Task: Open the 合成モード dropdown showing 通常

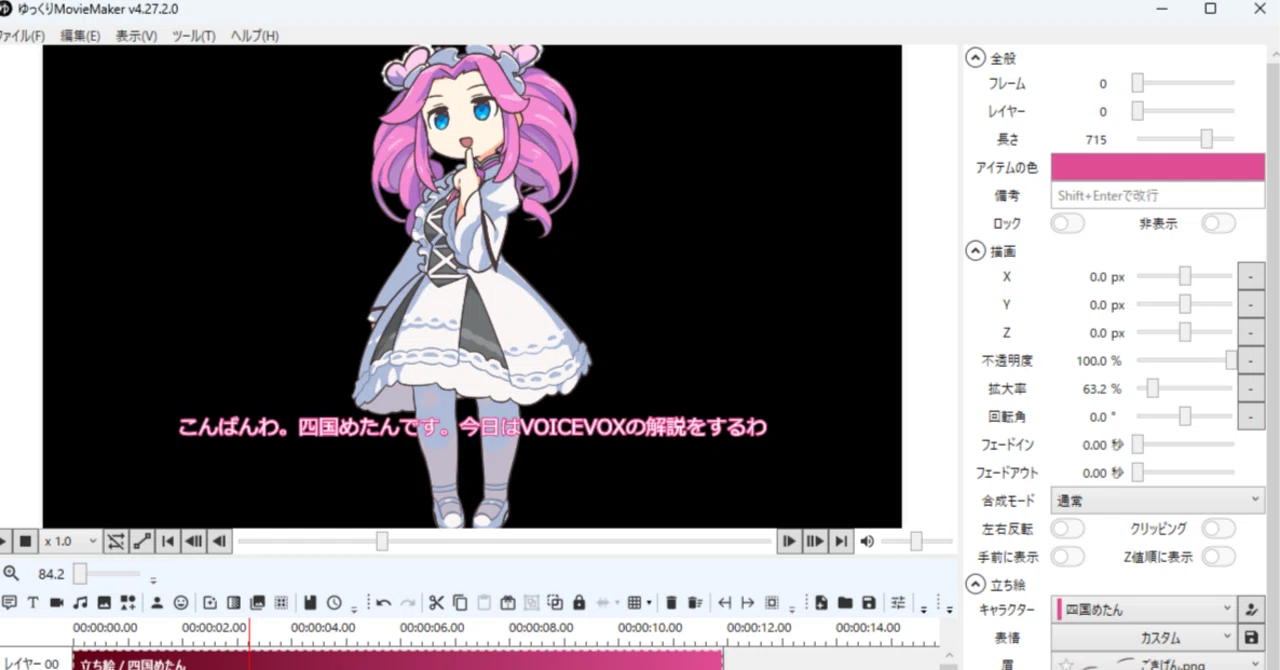Action: tap(1157, 500)
